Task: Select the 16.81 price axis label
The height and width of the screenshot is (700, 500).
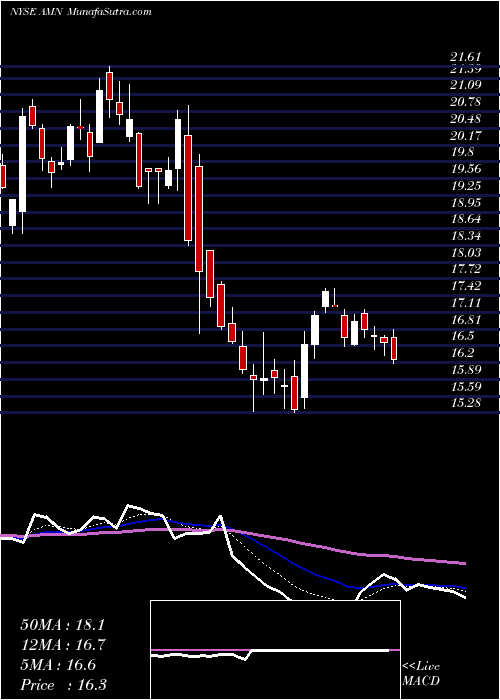Action: point(466,320)
